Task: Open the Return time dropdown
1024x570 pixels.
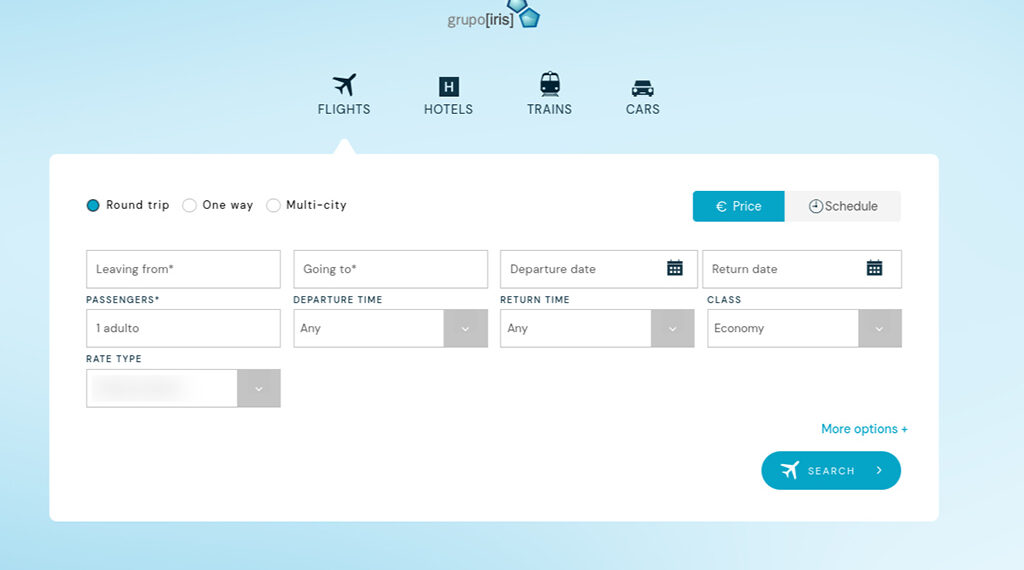Action: pos(597,328)
